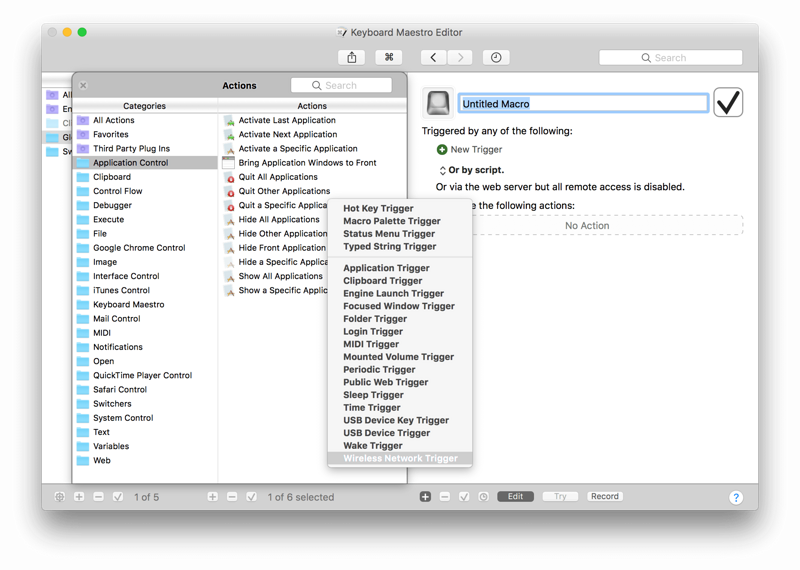
Task: Select Wireless Network Trigger
Action: [400, 458]
